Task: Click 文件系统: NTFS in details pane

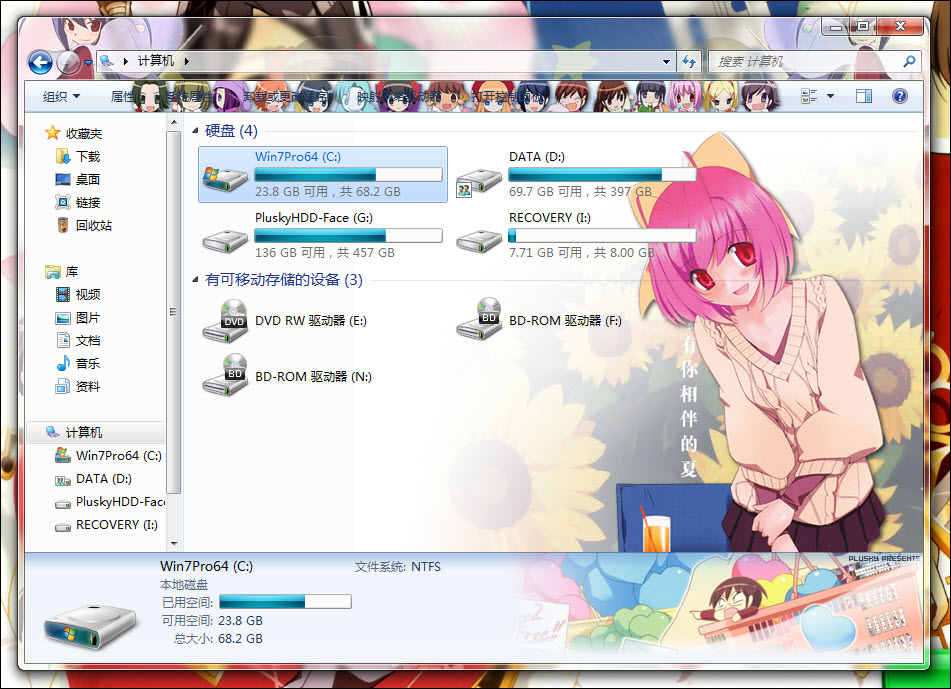Action: 398,566
